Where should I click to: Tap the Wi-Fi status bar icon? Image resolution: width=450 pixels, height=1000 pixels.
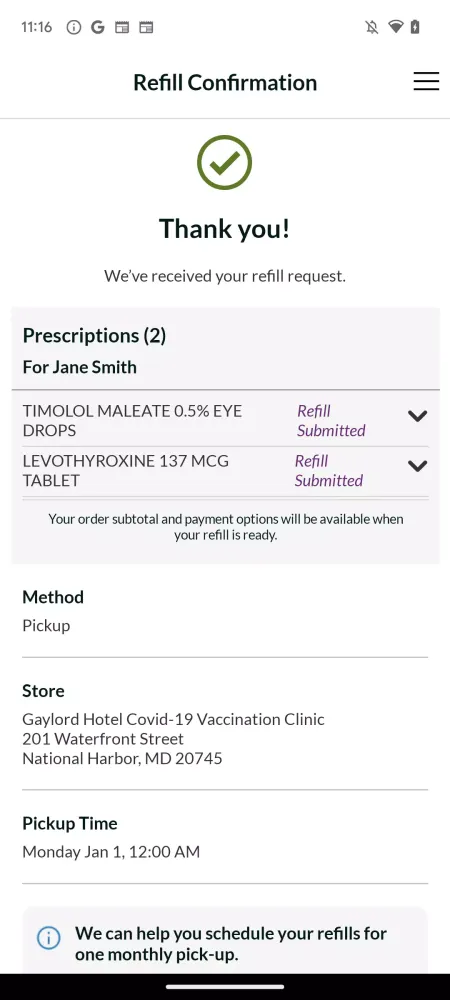[396, 27]
